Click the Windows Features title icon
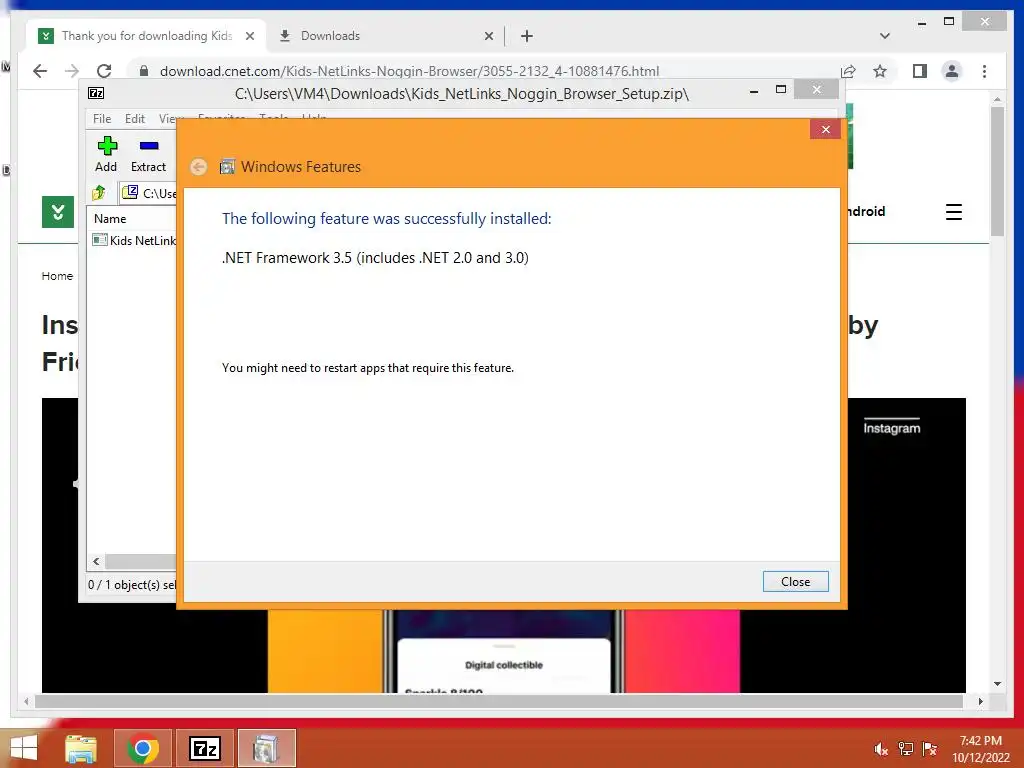This screenshot has width=1024, height=768. [227, 167]
